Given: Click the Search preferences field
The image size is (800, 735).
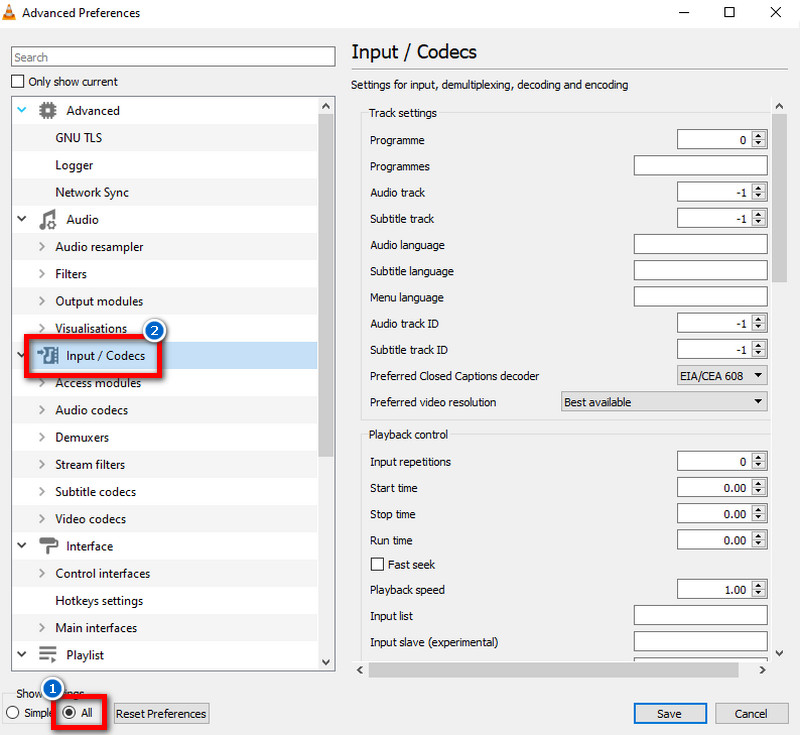Looking at the screenshot, I should 173,57.
